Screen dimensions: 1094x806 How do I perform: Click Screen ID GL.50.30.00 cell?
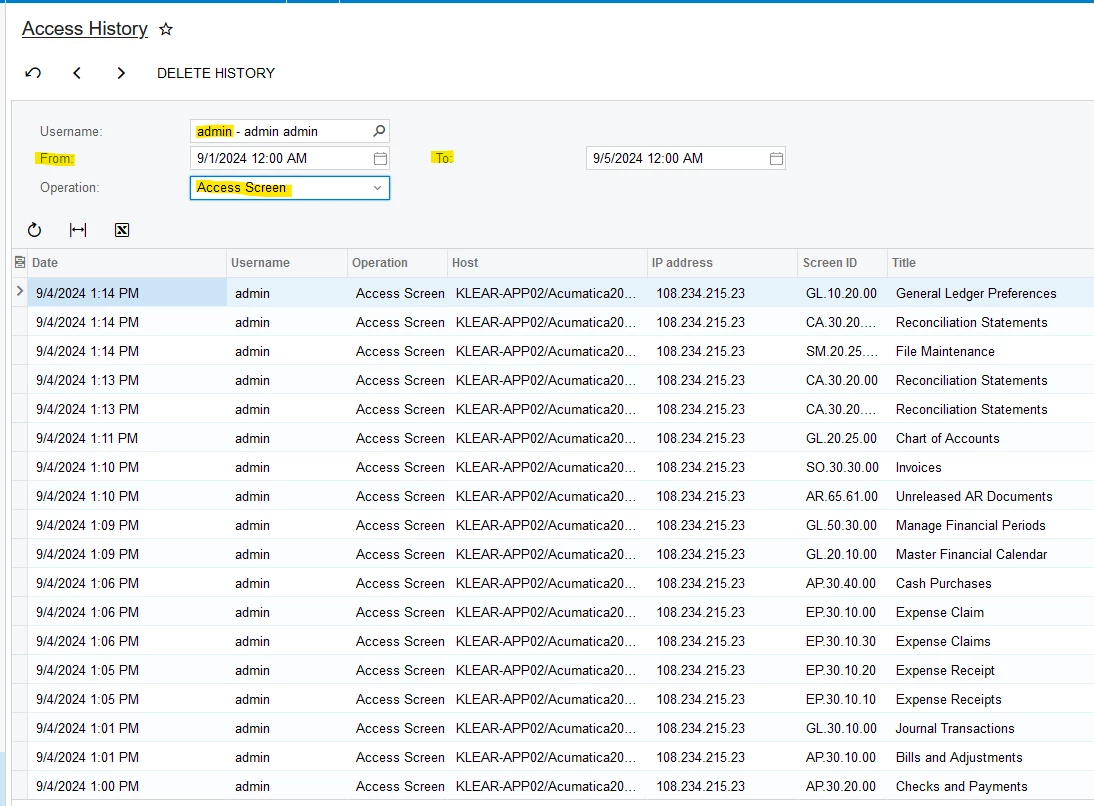tap(841, 525)
